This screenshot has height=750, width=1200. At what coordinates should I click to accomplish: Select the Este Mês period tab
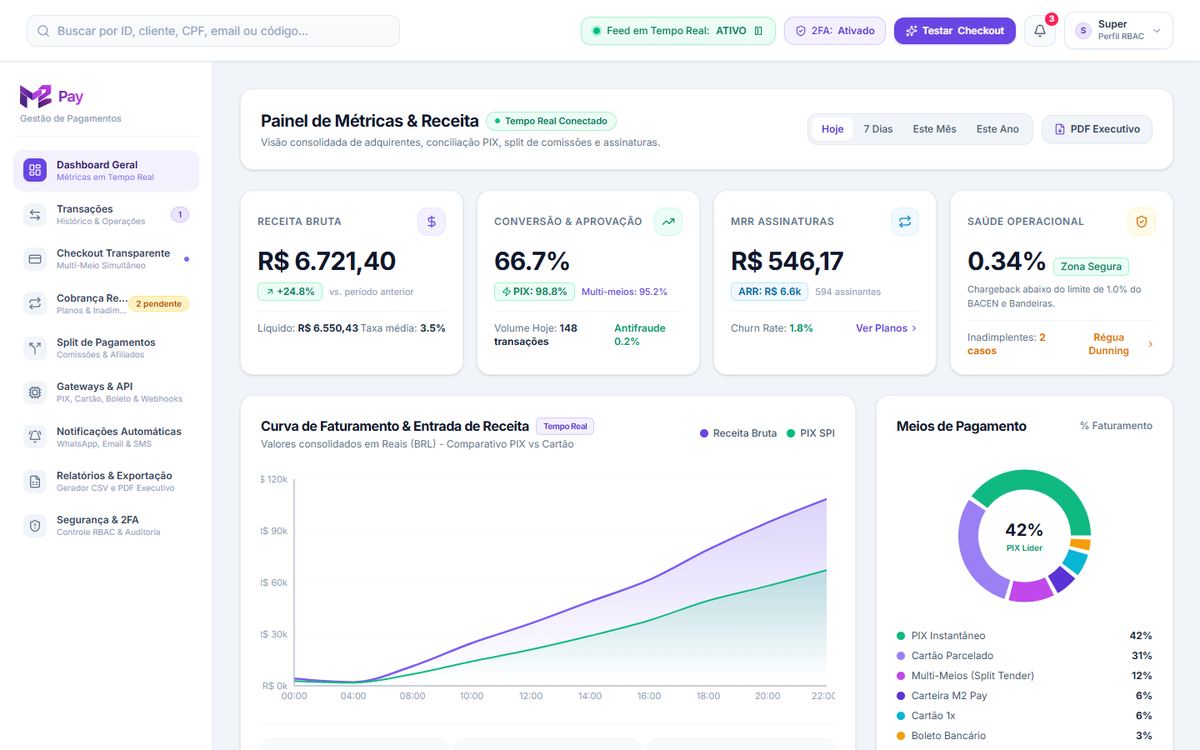click(x=934, y=129)
